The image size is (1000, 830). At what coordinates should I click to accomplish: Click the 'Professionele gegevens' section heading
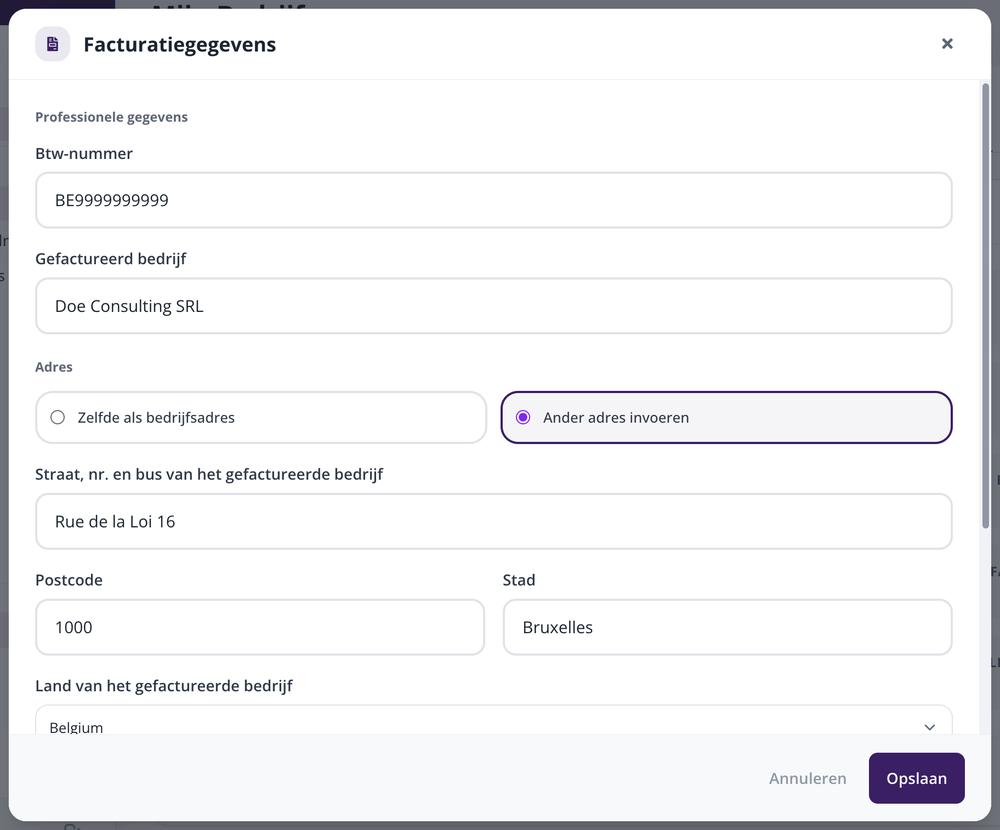pyautogui.click(x=112, y=117)
